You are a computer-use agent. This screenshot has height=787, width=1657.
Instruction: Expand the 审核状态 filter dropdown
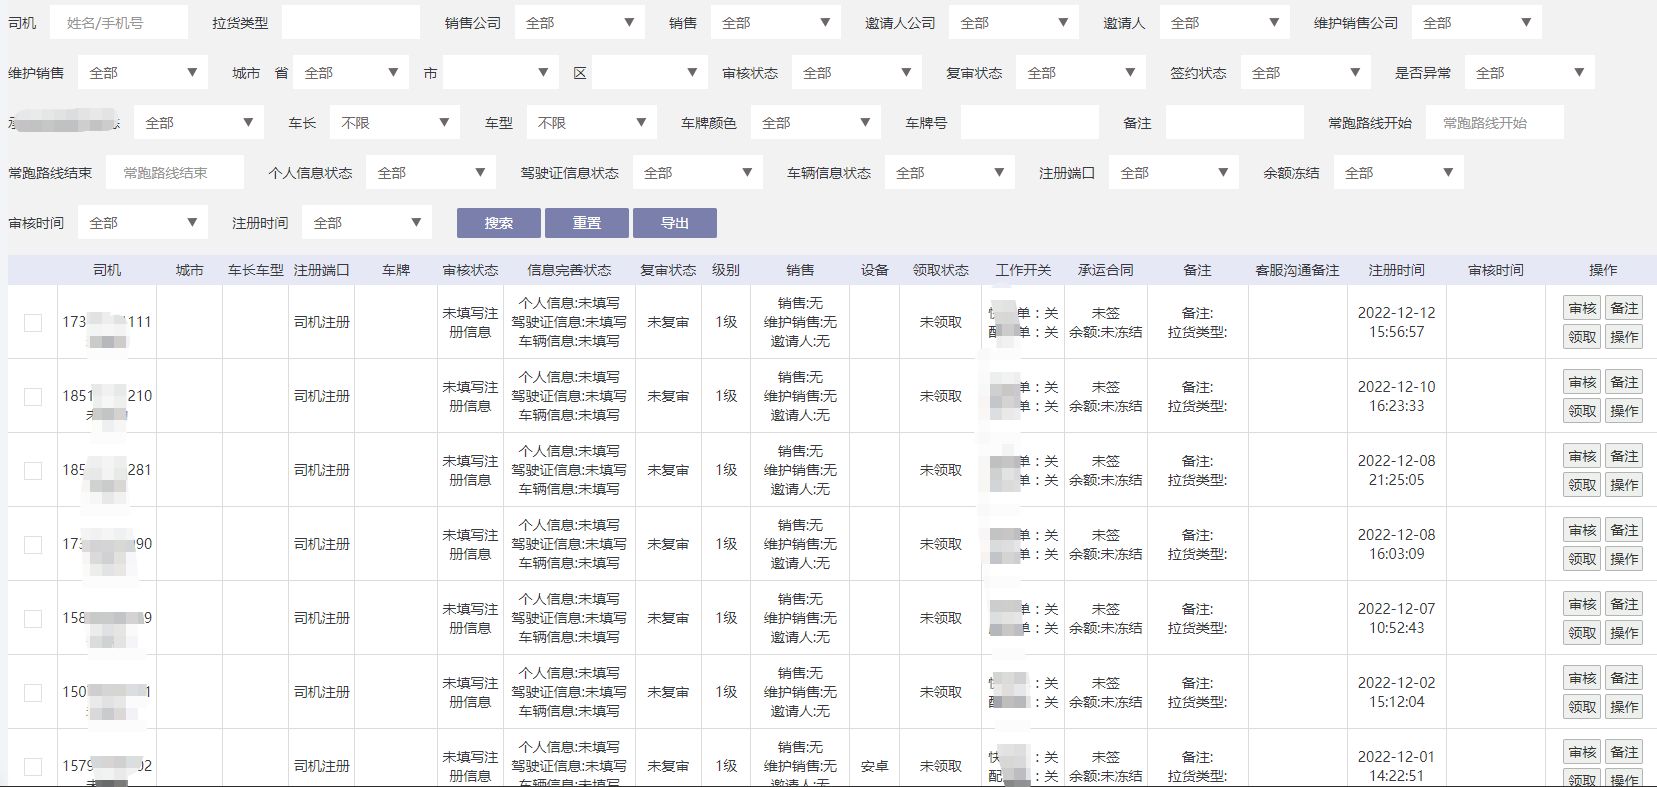[857, 72]
